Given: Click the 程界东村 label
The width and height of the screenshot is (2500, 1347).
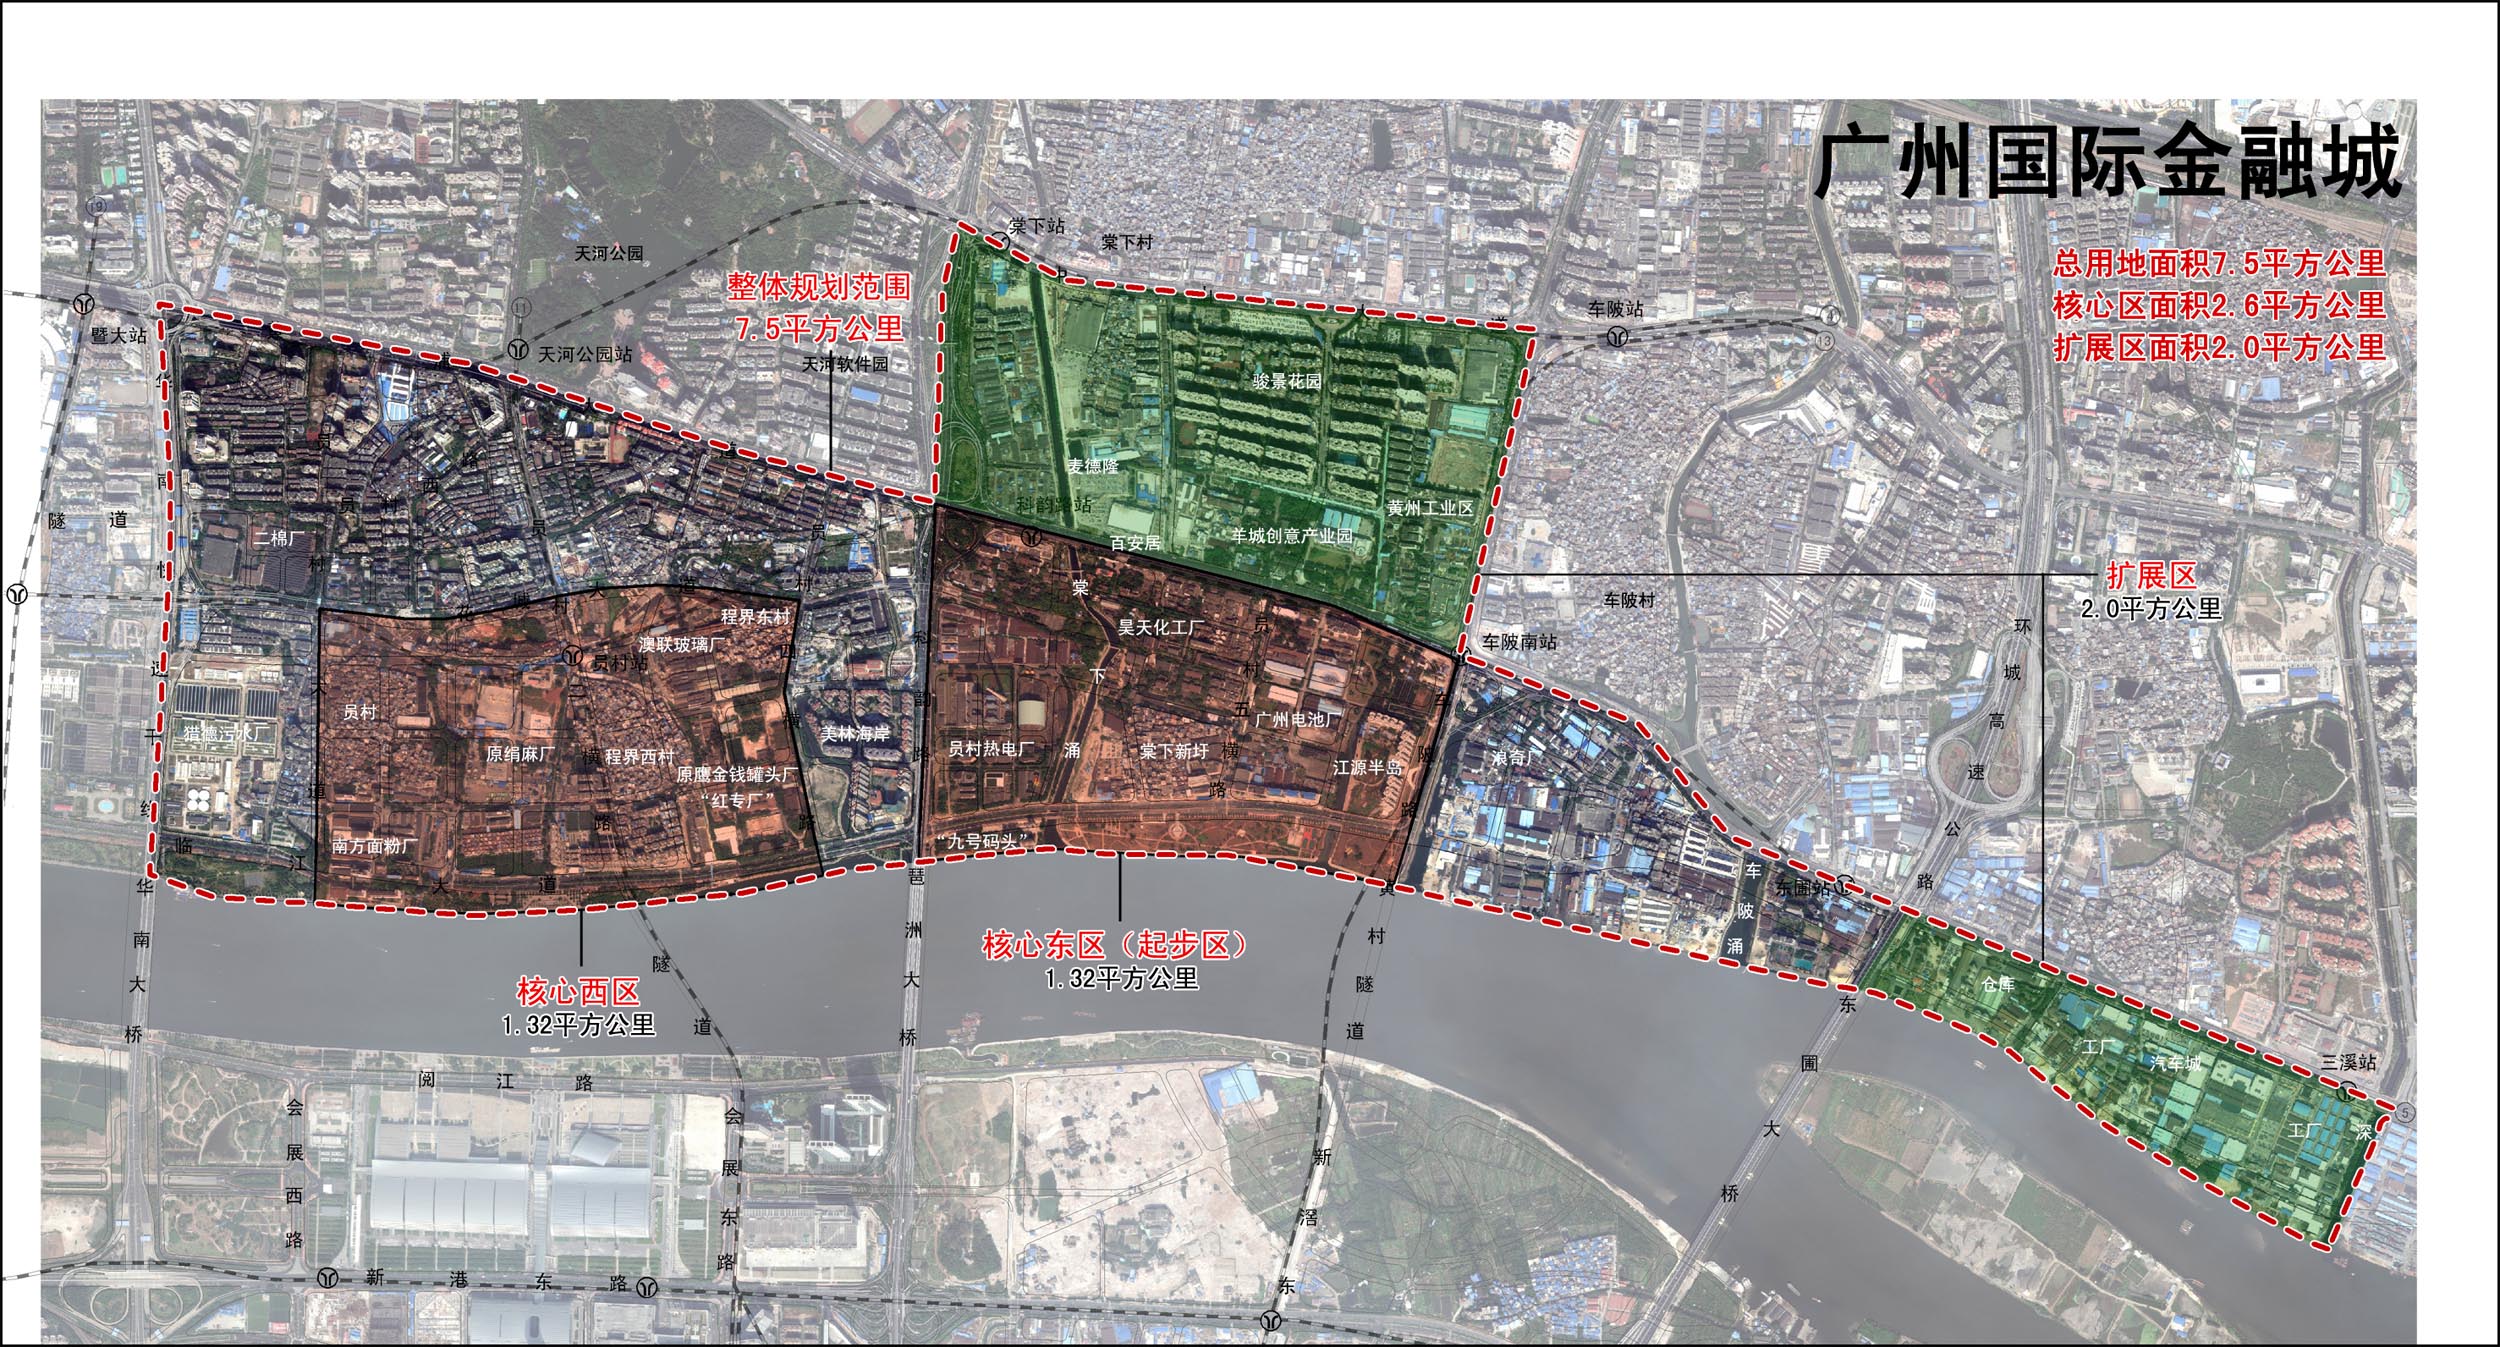Looking at the screenshot, I should point(756,617).
